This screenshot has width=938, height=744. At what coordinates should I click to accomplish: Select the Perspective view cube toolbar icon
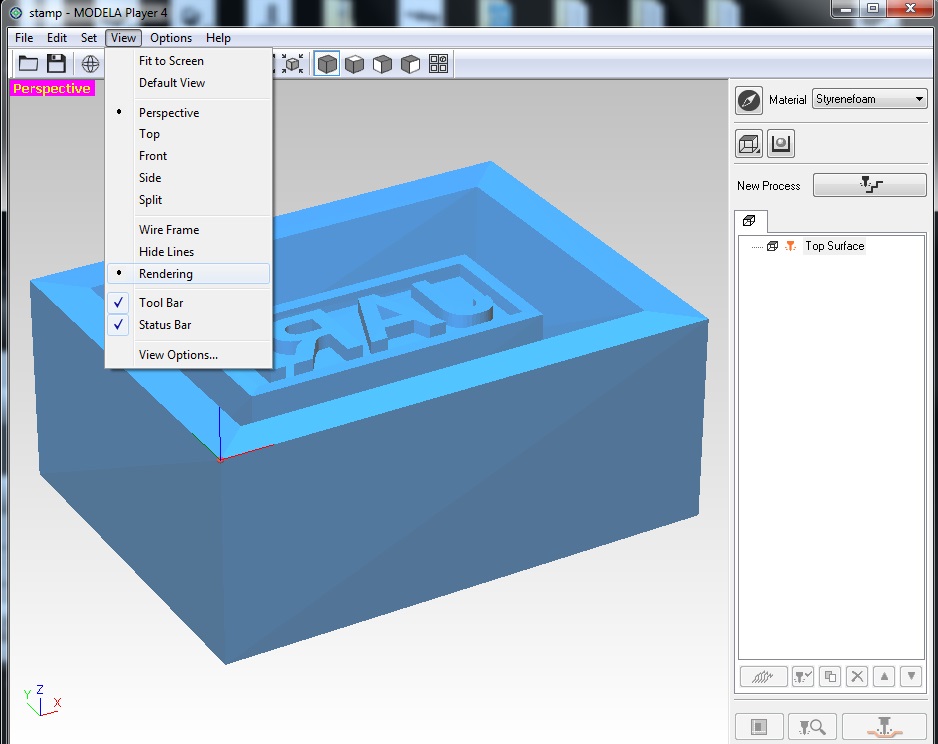click(327, 63)
